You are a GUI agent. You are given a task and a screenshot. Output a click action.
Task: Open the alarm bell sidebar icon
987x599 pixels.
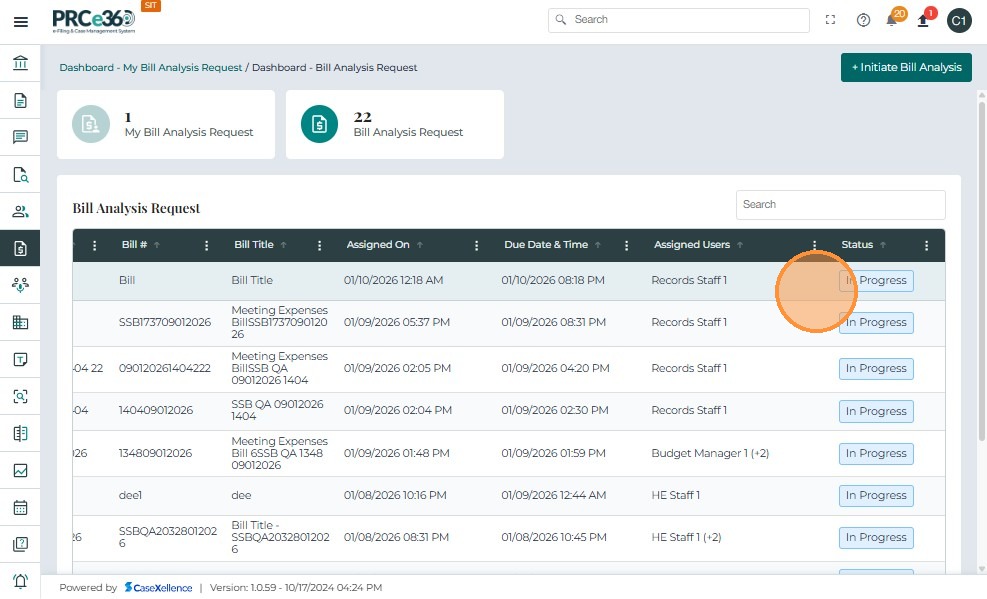click(20, 581)
